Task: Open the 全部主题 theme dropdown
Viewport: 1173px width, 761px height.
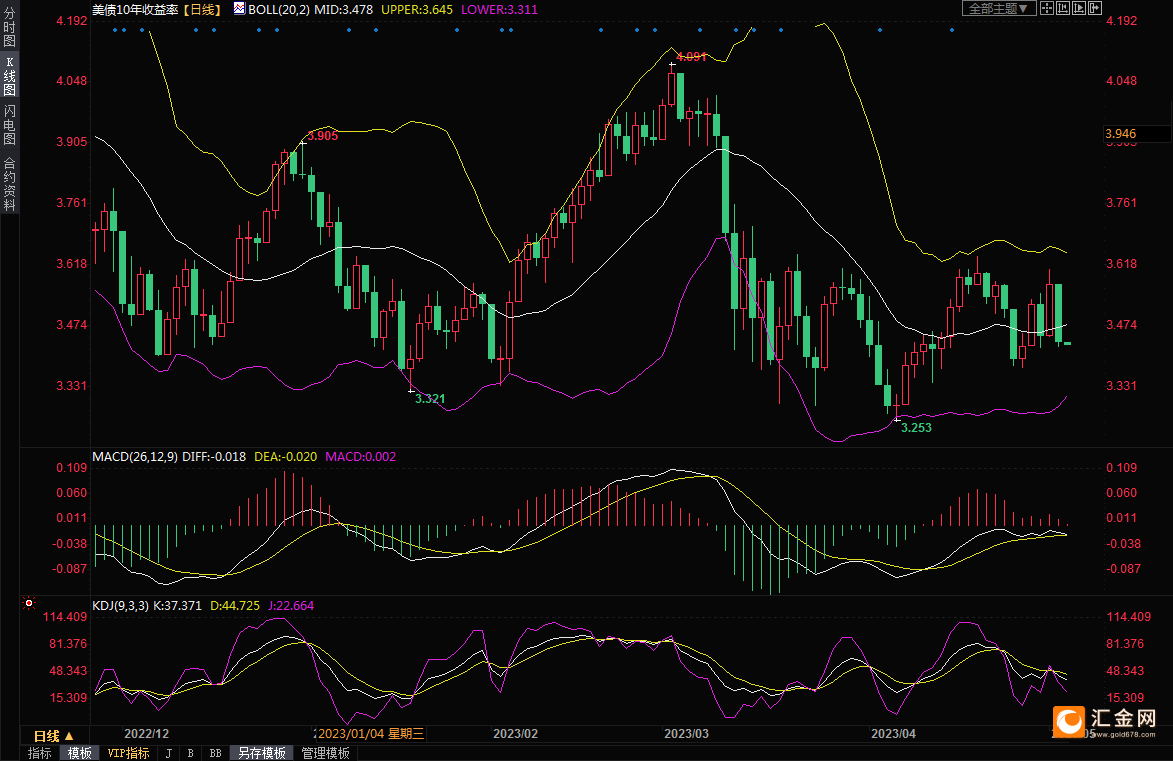Action: click(x=999, y=8)
